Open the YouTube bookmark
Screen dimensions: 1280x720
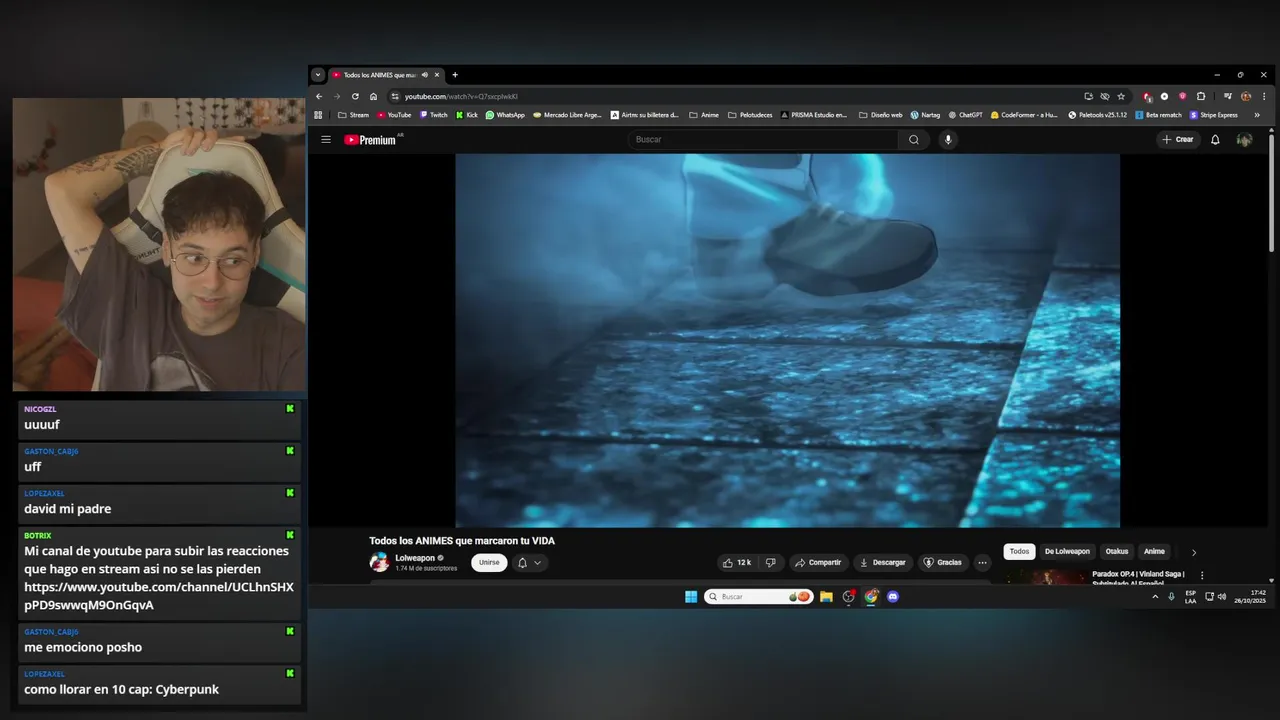394,115
